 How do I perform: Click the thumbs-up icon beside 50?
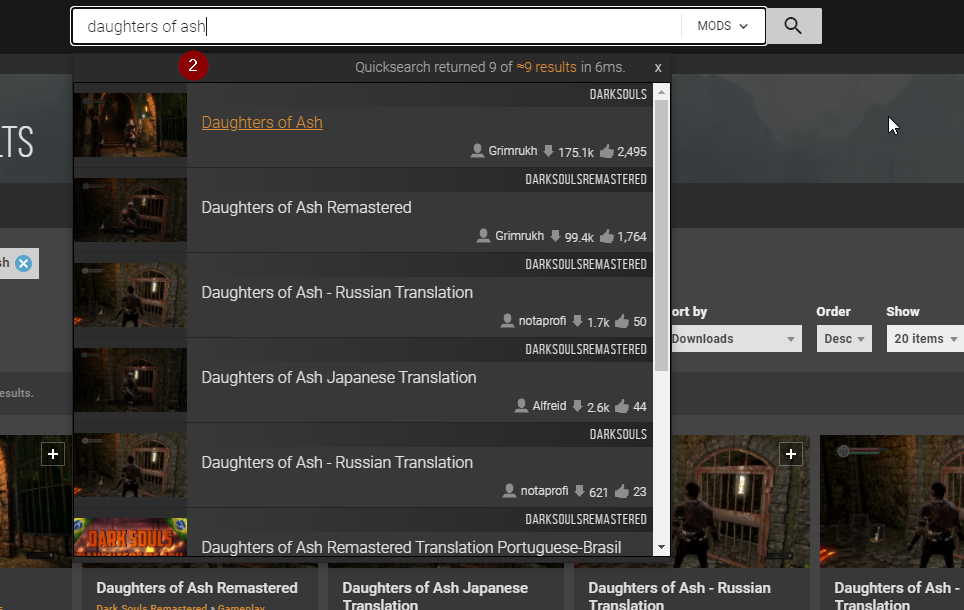point(622,320)
